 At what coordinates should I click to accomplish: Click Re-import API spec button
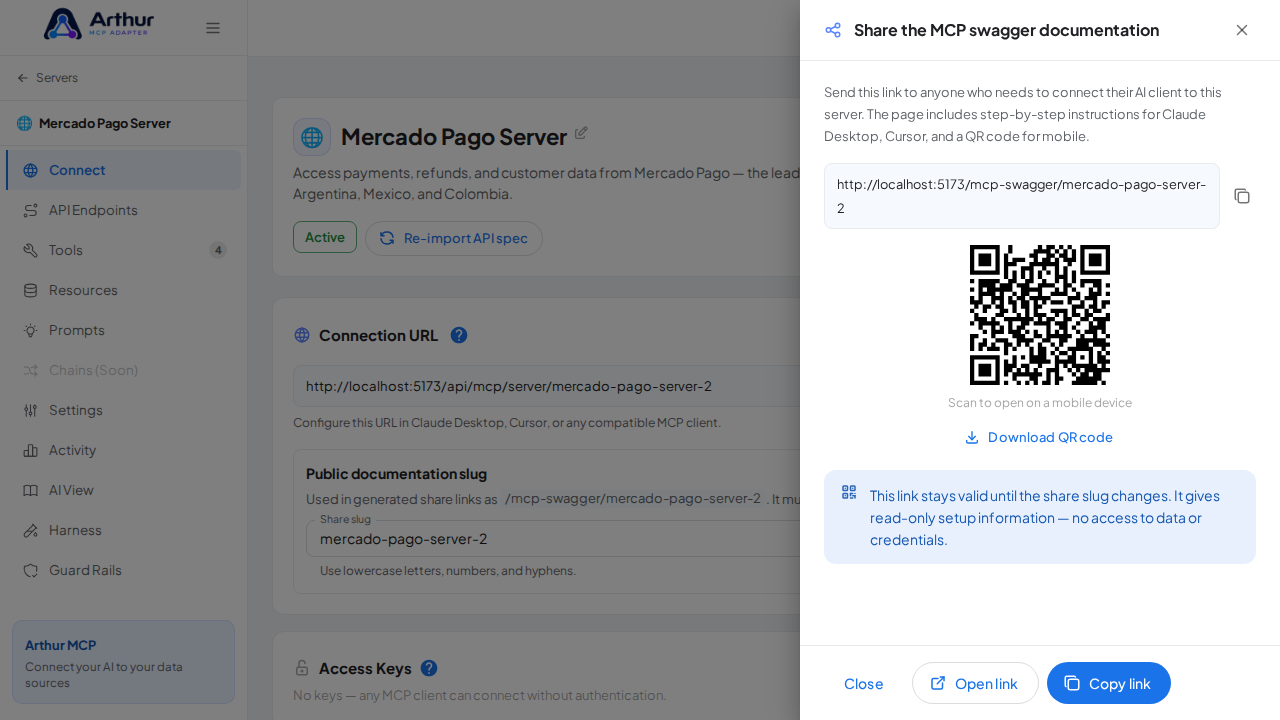pyautogui.click(x=454, y=238)
